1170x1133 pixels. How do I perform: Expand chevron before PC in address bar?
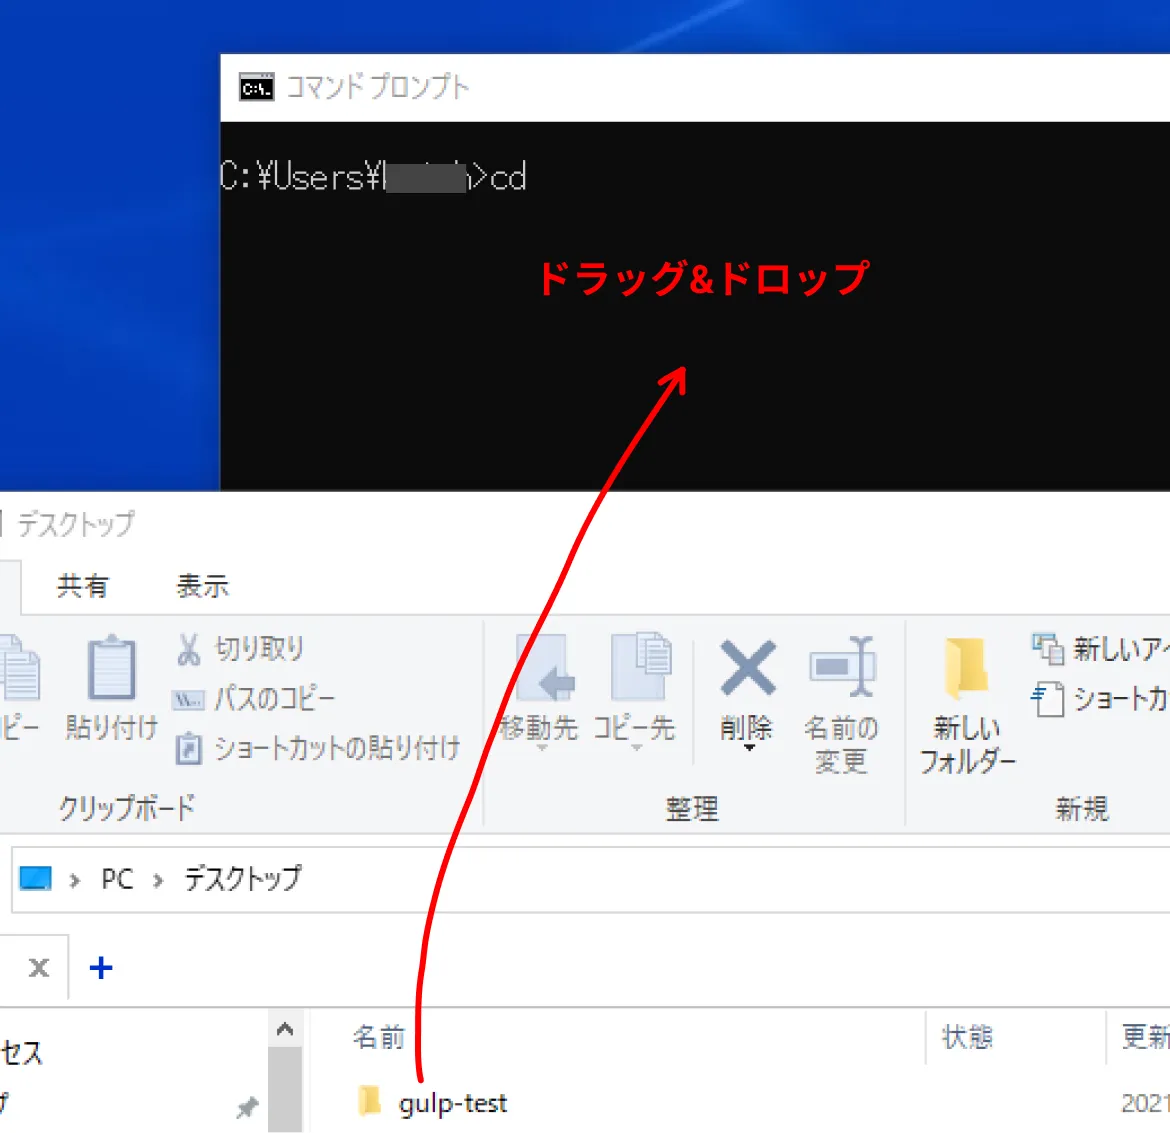tap(74, 881)
